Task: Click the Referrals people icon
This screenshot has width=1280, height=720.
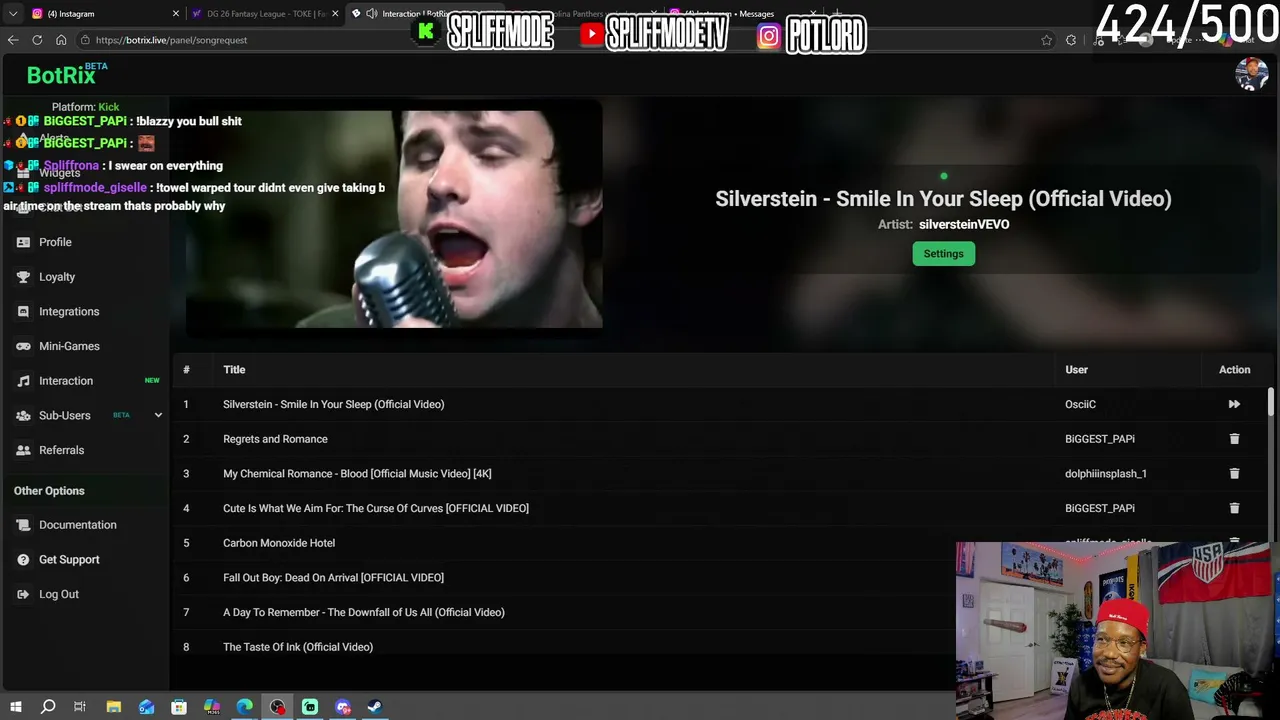Action: [23, 450]
